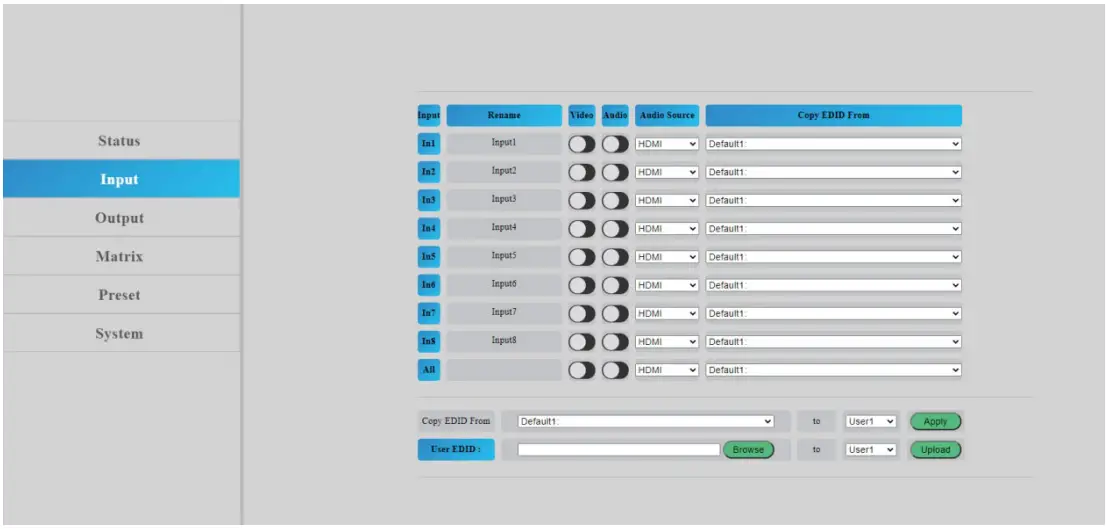
Task: Open Copy EDID From dropdown for Input3
Action: pyautogui.click(x=834, y=200)
